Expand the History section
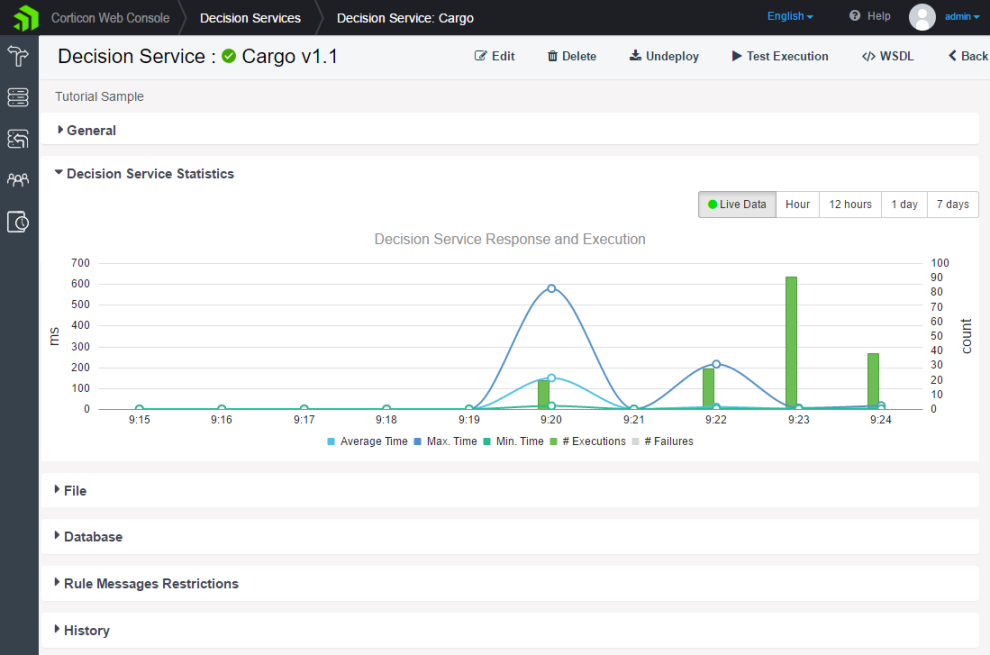The height and width of the screenshot is (655, 990). click(82, 630)
